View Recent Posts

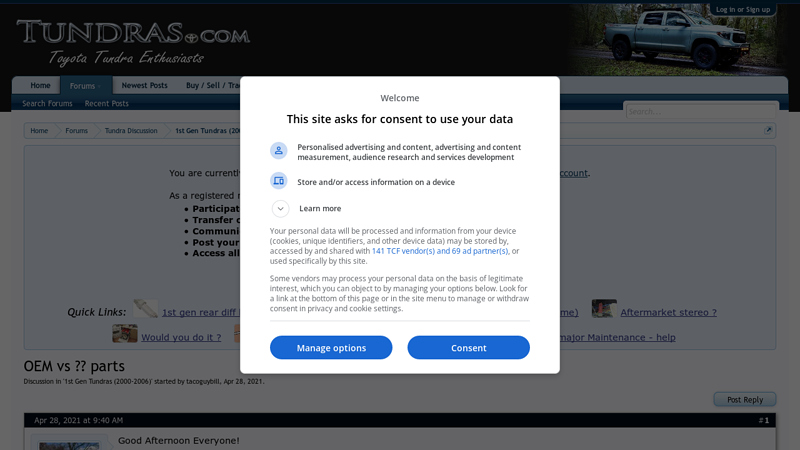click(x=107, y=104)
